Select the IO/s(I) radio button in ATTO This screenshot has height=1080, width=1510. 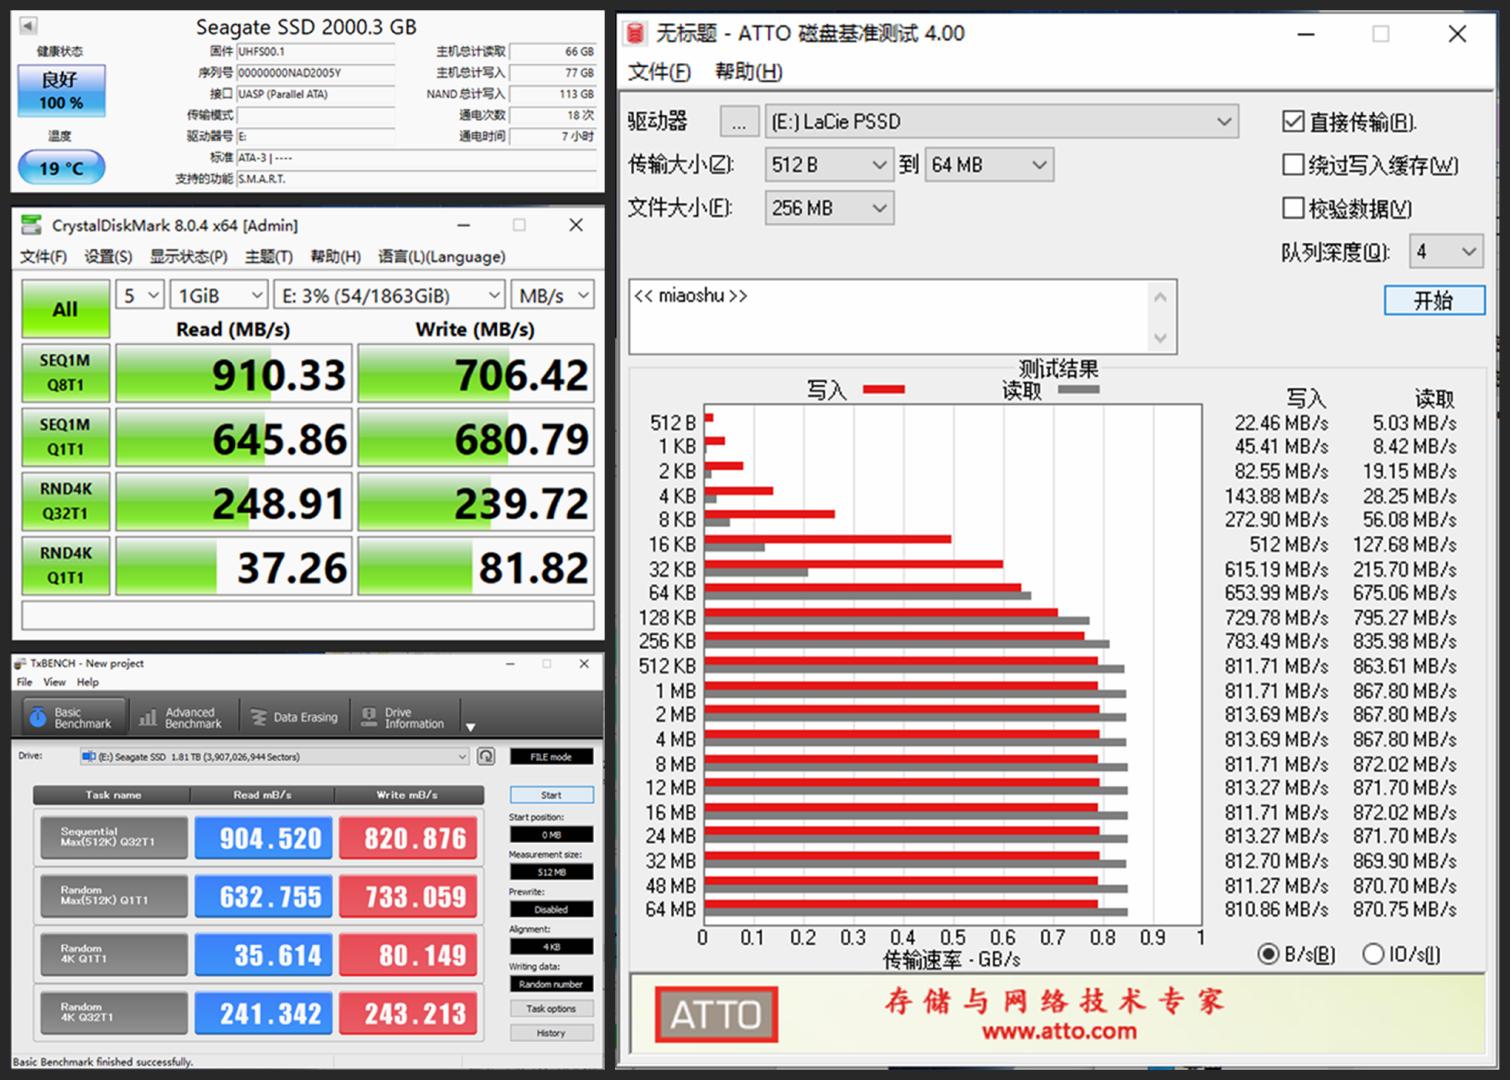click(1374, 954)
